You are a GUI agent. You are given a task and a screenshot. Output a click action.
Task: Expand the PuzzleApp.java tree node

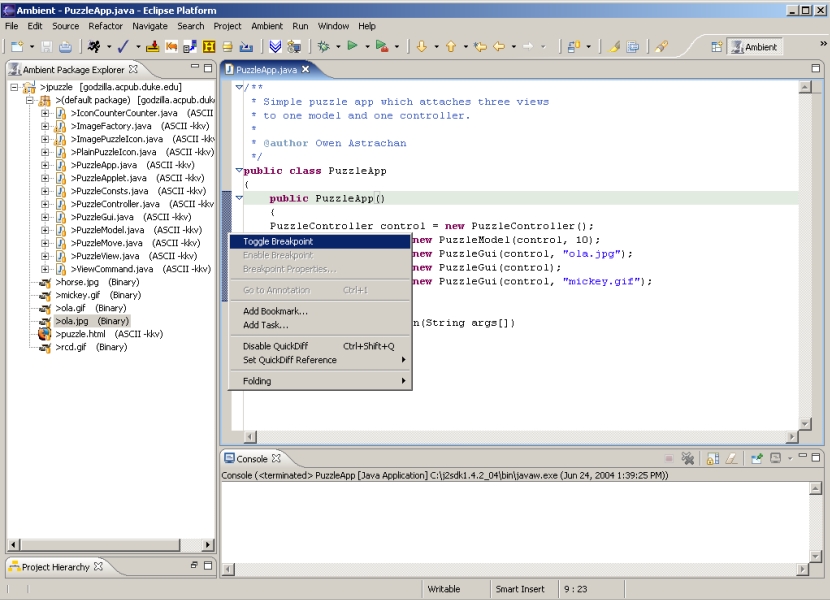pos(45,165)
